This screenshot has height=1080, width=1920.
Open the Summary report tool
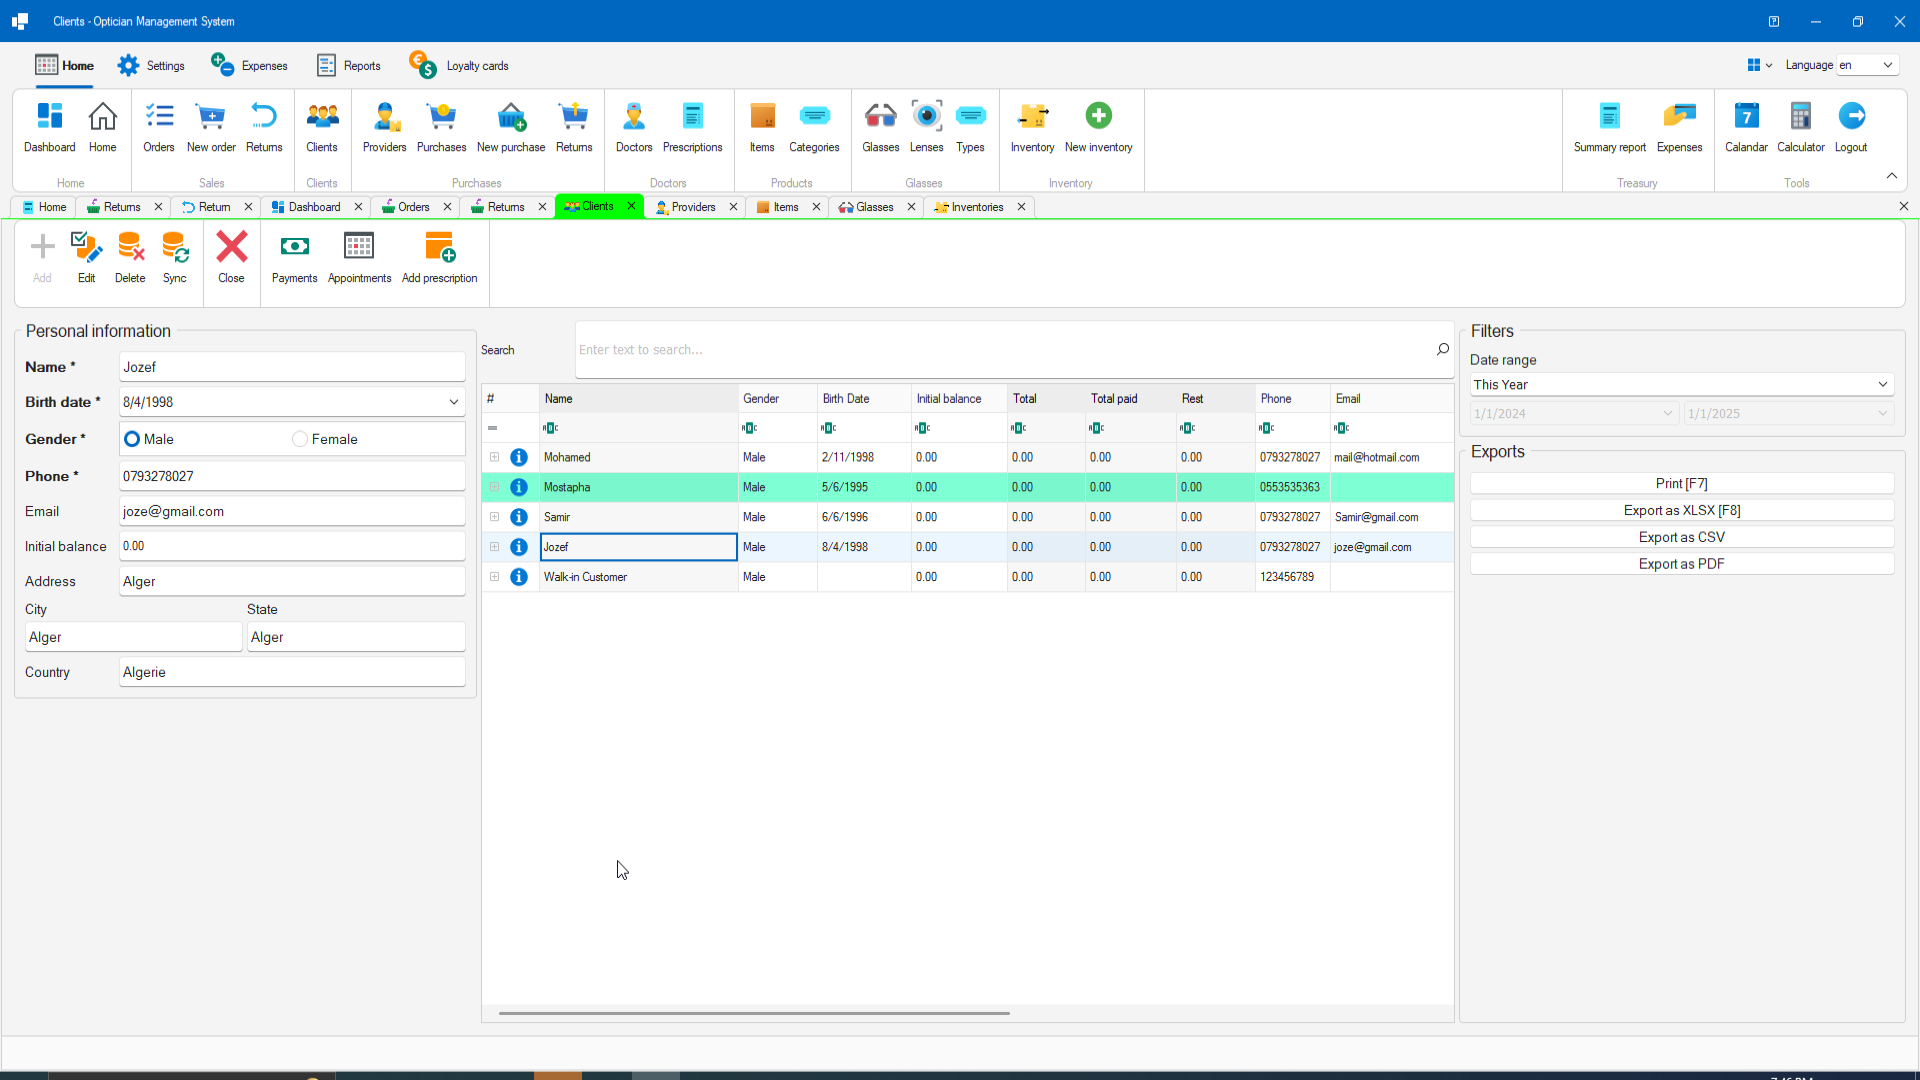(x=1609, y=128)
